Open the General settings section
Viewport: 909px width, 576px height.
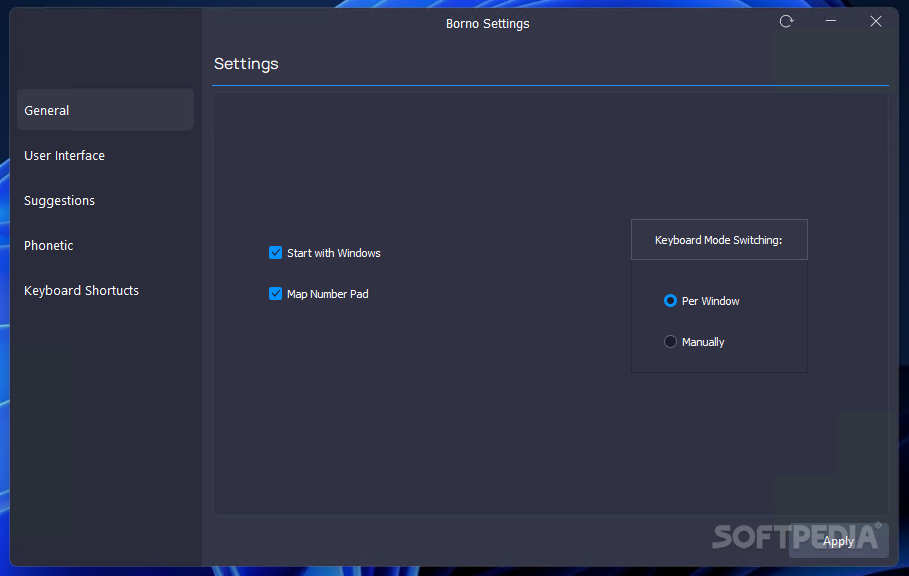pyautogui.click(x=105, y=110)
